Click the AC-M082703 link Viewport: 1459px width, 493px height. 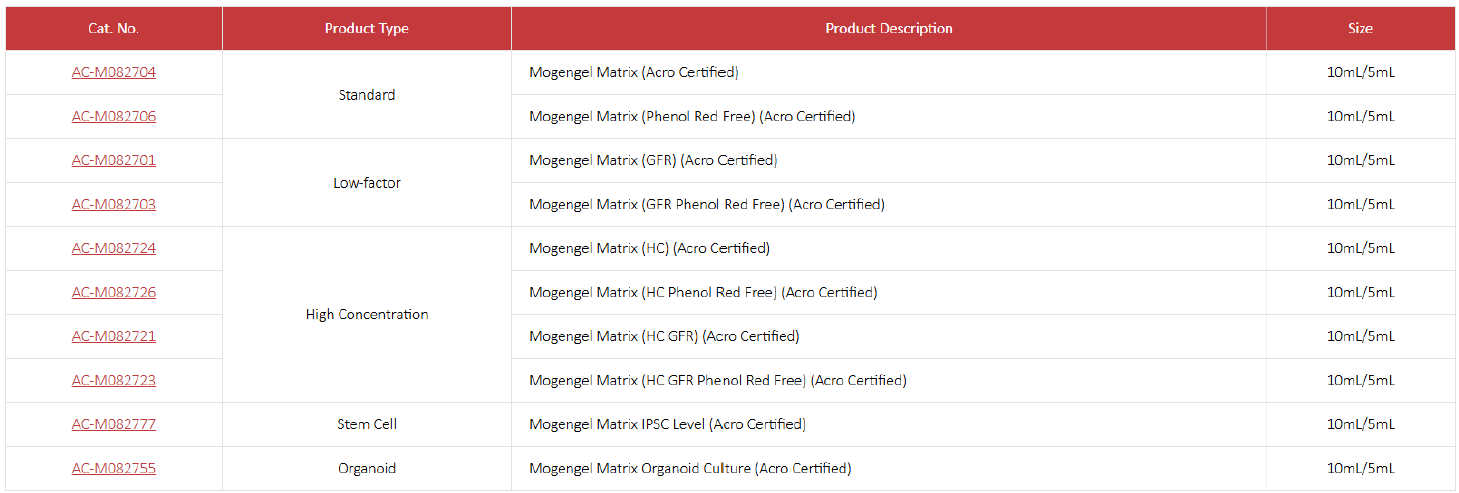tap(114, 204)
